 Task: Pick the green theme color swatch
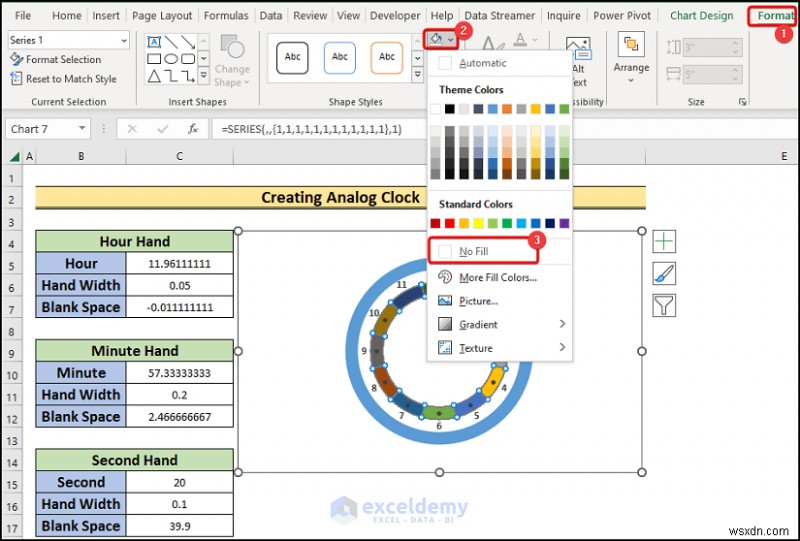click(x=564, y=109)
